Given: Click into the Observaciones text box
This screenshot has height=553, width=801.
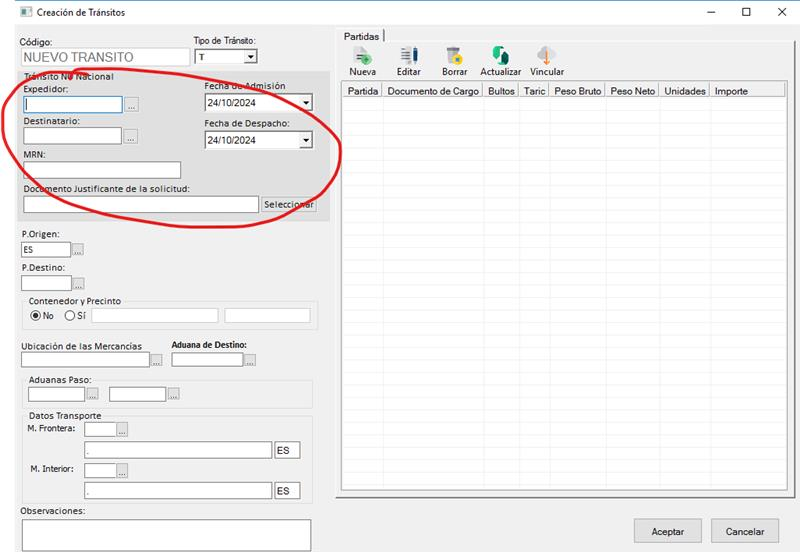Looking at the screenshot, I should (166, 534).
